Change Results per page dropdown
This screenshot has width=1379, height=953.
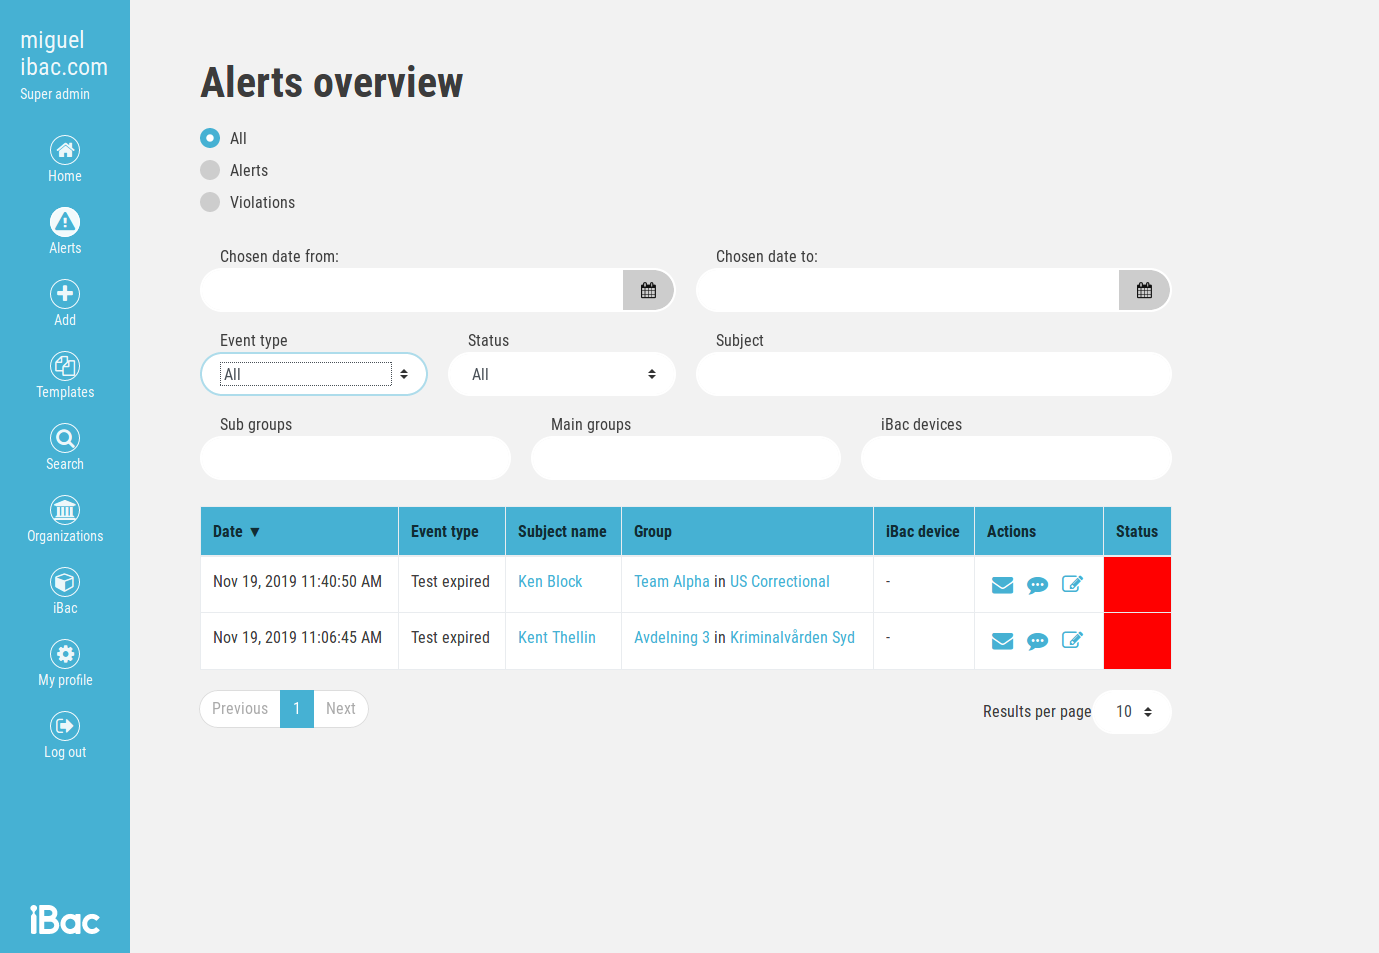click(x=1132, y=712)
